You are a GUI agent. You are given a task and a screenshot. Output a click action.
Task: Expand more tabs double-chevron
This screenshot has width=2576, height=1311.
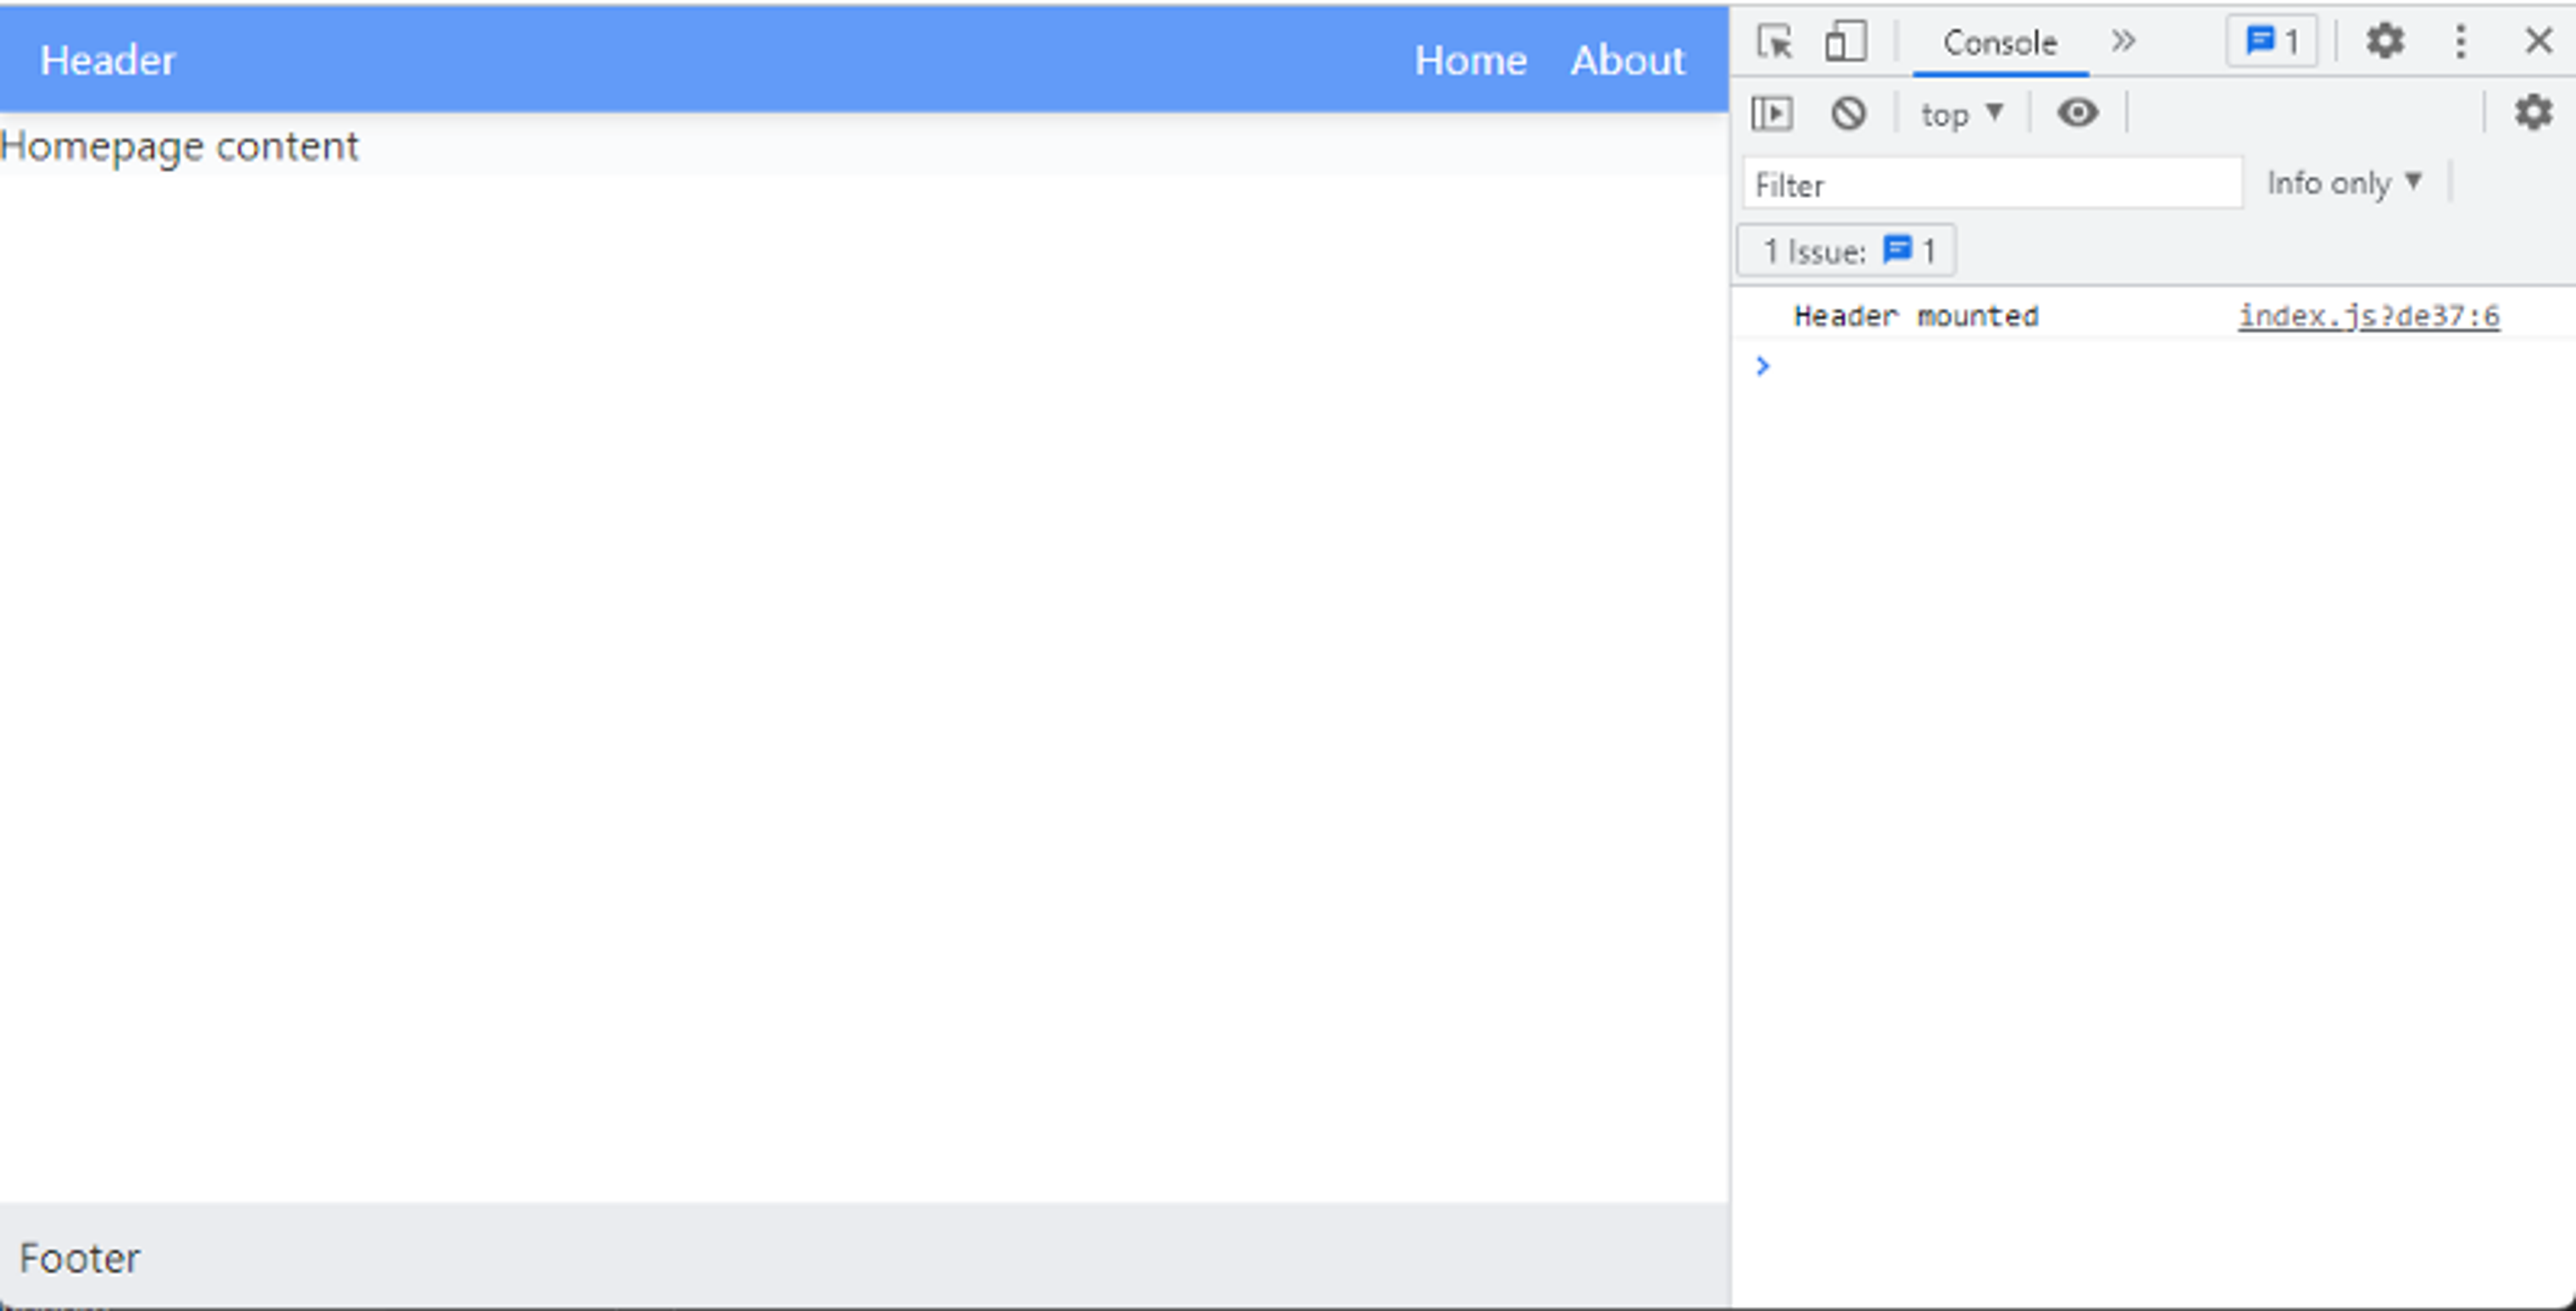[x=2124, y=42]
